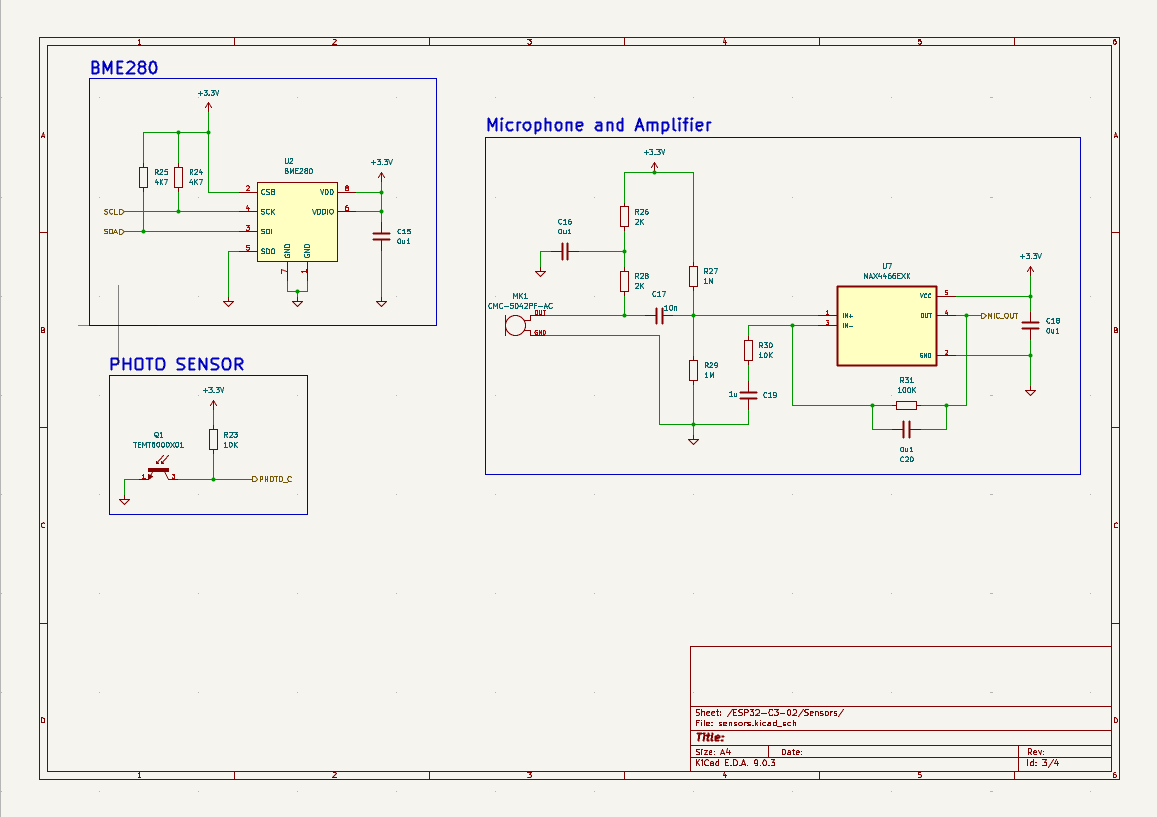The height and width of the screenshot is (817, 1157).
Task: Click GND symbol below BME280 GND pins
Action: [297, 302]
